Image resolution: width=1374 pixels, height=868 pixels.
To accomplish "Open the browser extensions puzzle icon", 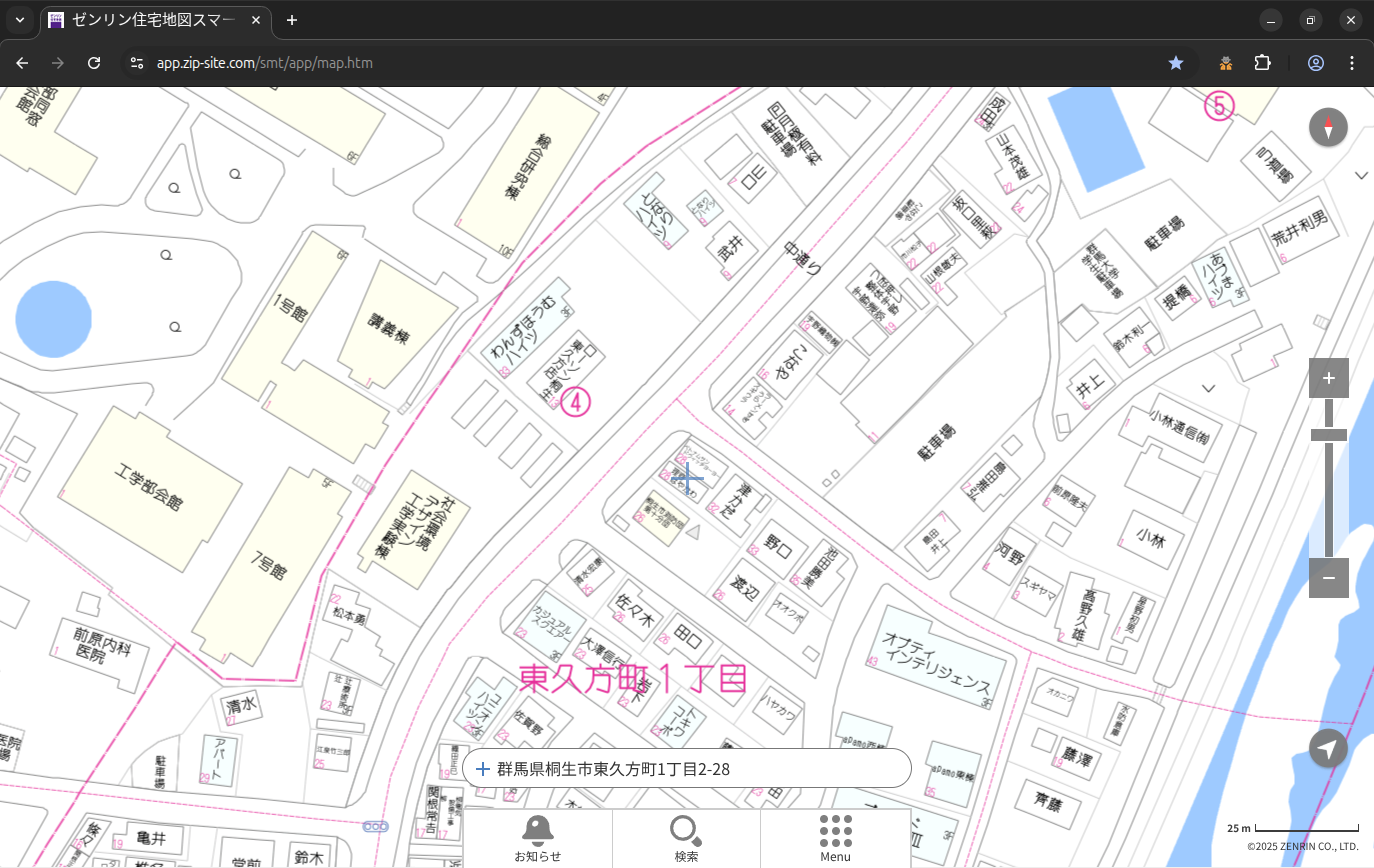I will 1262,63.
